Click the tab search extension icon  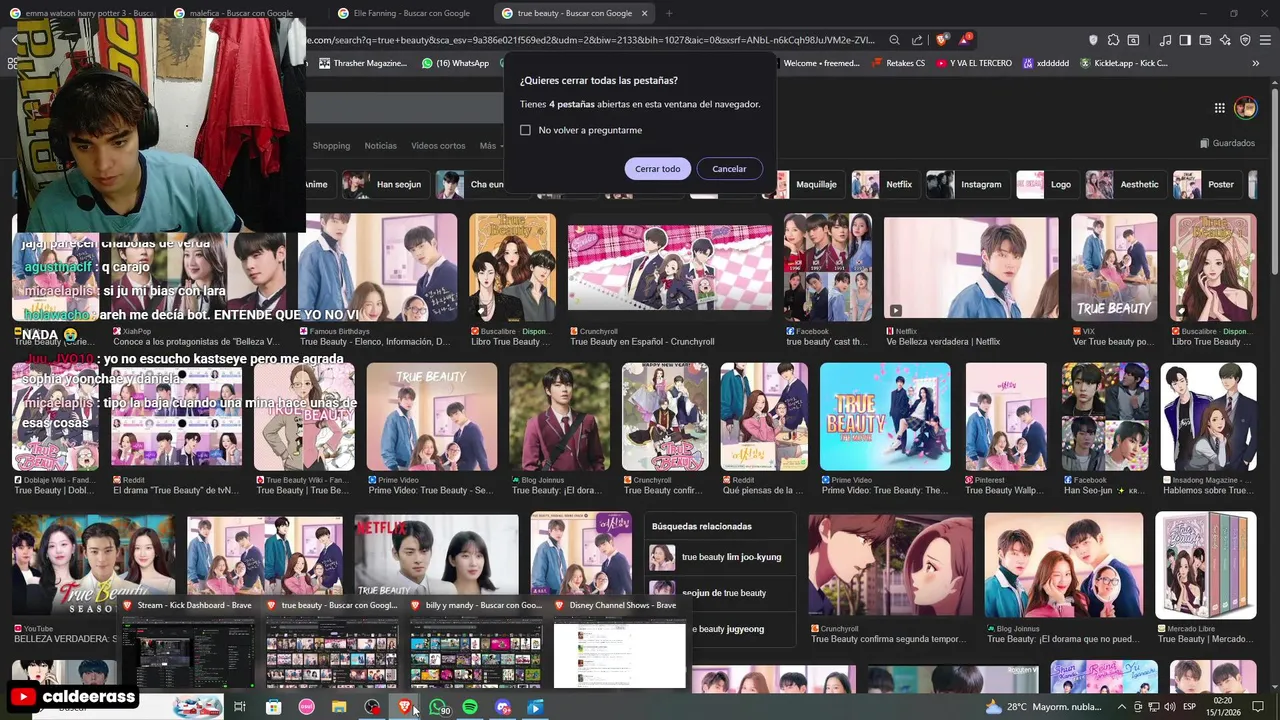pos(1133,40)
